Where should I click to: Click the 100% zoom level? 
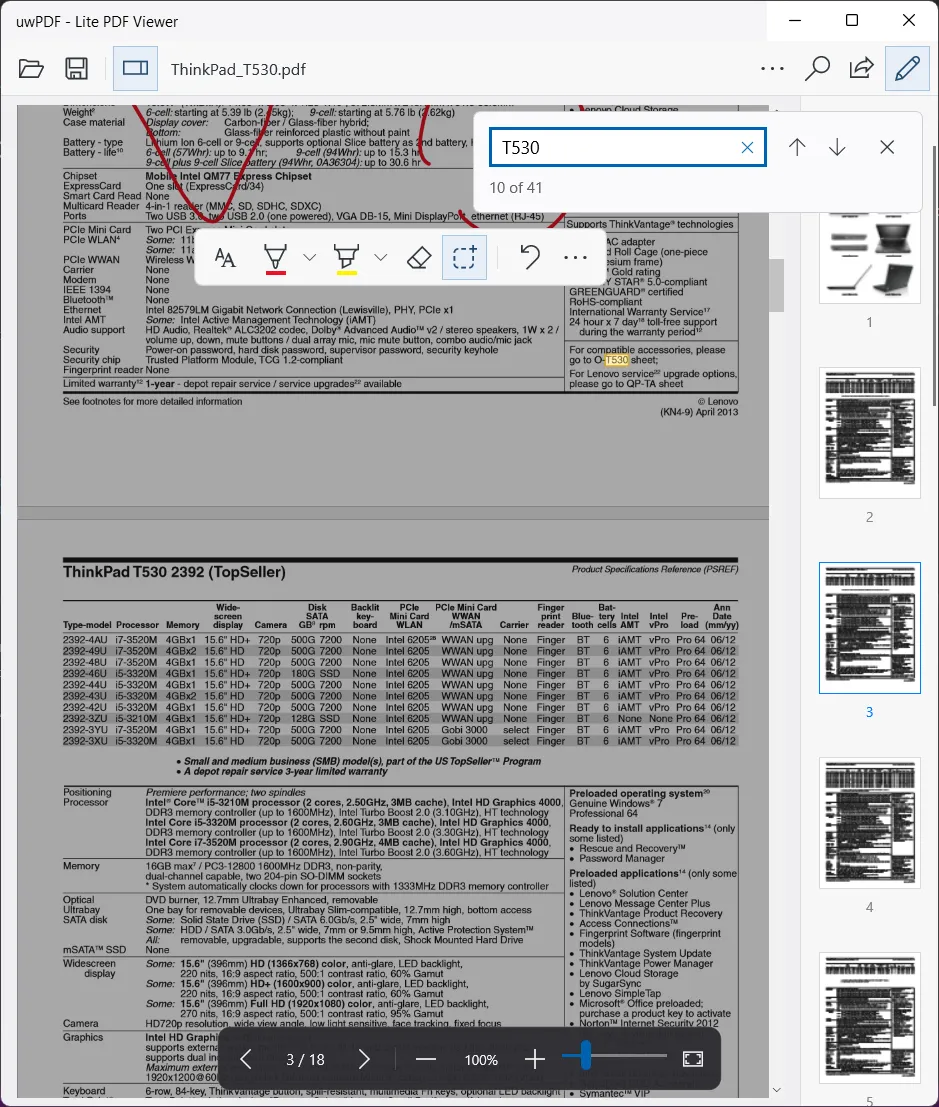(x=481, y=1060)
